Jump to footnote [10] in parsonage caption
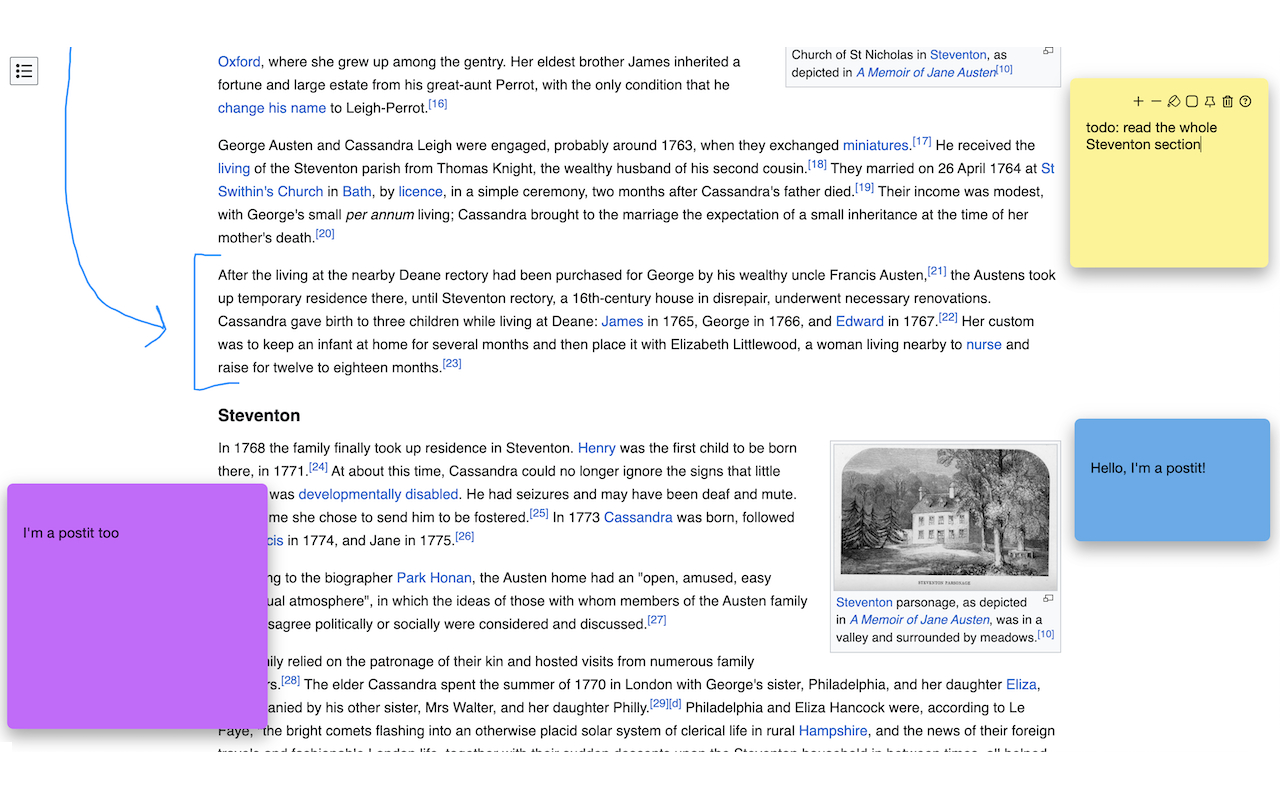1280x800 pixels. pyautogui.click(x=1045, y=634)
